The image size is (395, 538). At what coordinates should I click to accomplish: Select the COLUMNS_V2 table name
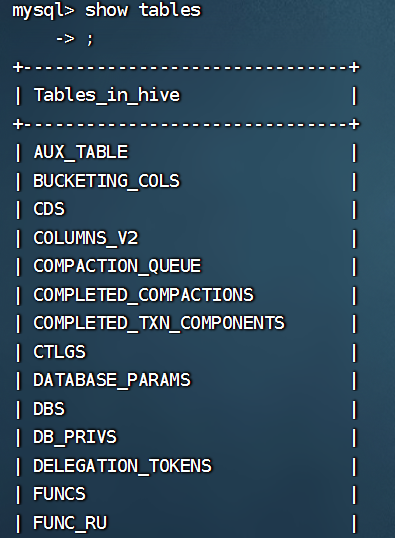(x=86, y=238)
